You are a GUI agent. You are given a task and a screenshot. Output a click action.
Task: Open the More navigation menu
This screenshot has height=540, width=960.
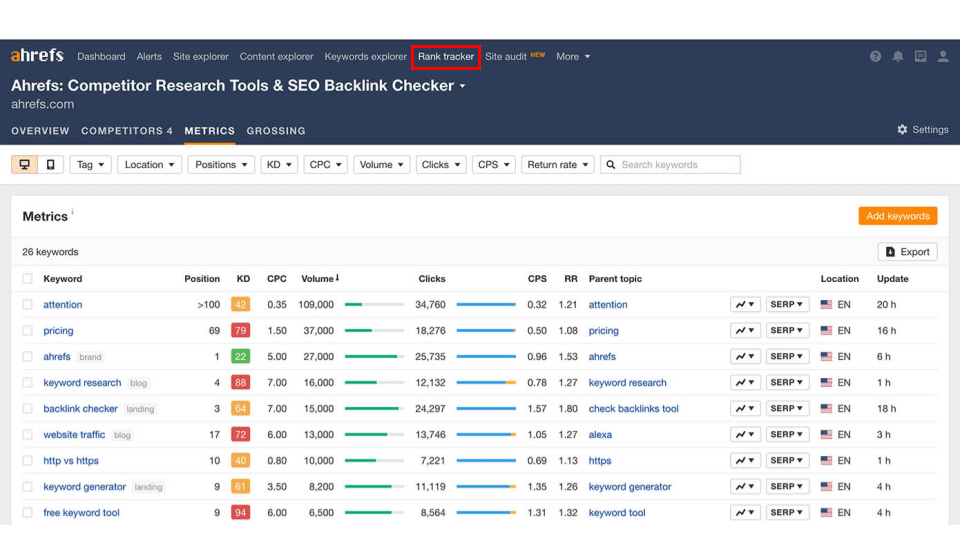tap(573, 56)
